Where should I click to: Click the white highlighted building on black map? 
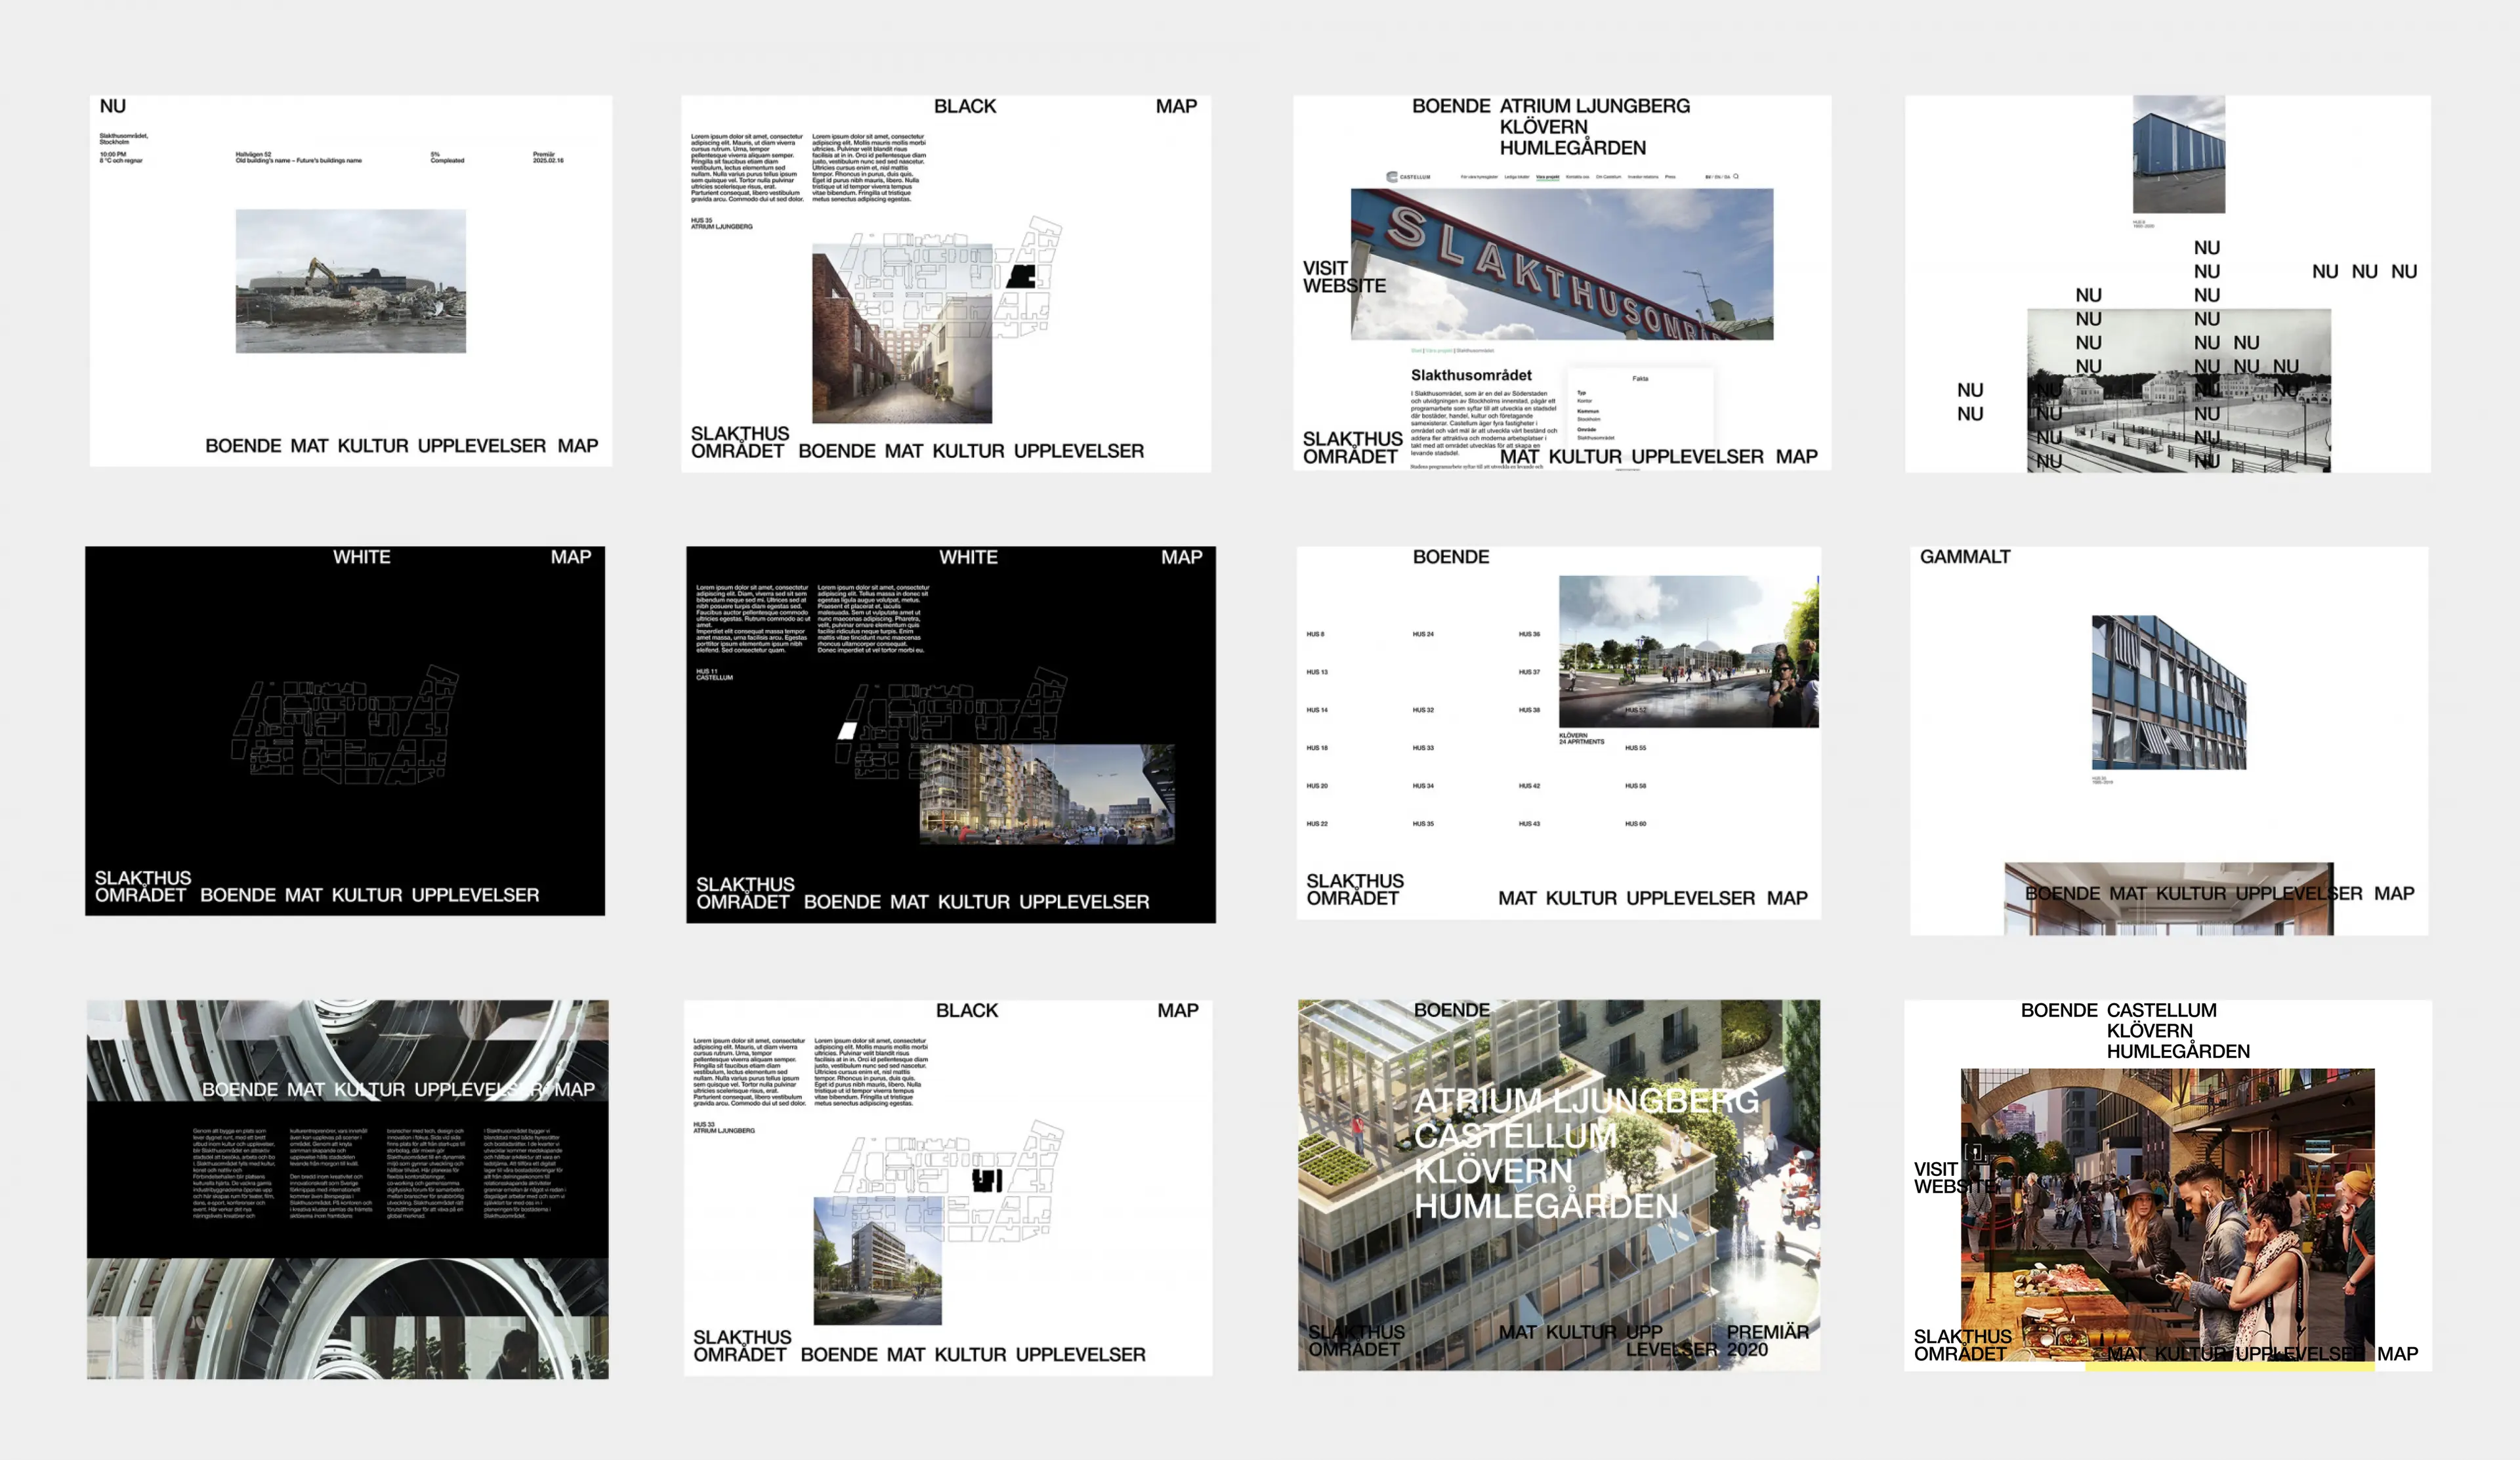click(847, 731)
